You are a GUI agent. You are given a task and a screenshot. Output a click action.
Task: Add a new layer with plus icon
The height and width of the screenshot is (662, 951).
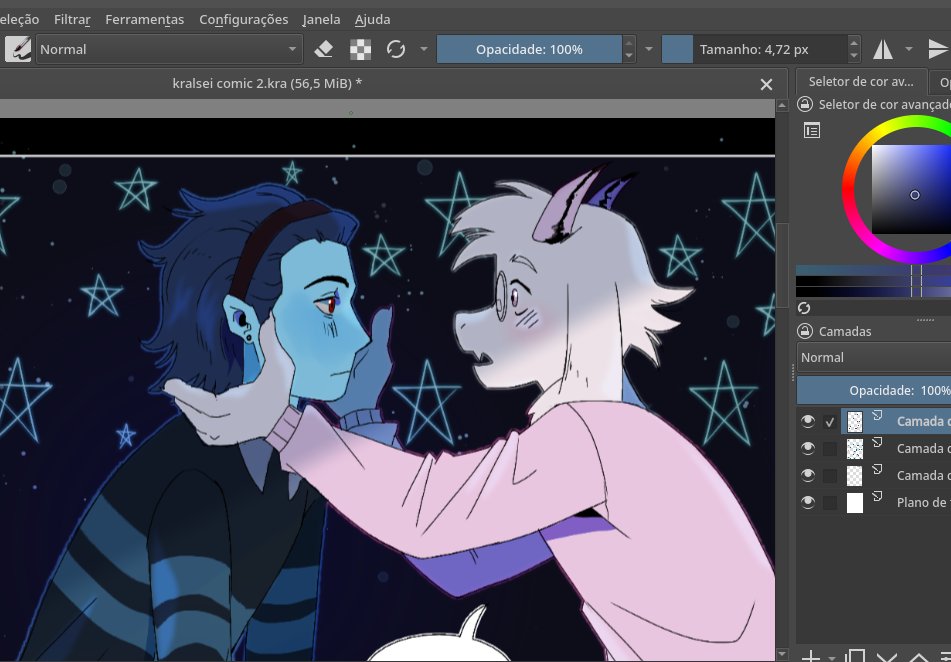[x=810, y=656]
